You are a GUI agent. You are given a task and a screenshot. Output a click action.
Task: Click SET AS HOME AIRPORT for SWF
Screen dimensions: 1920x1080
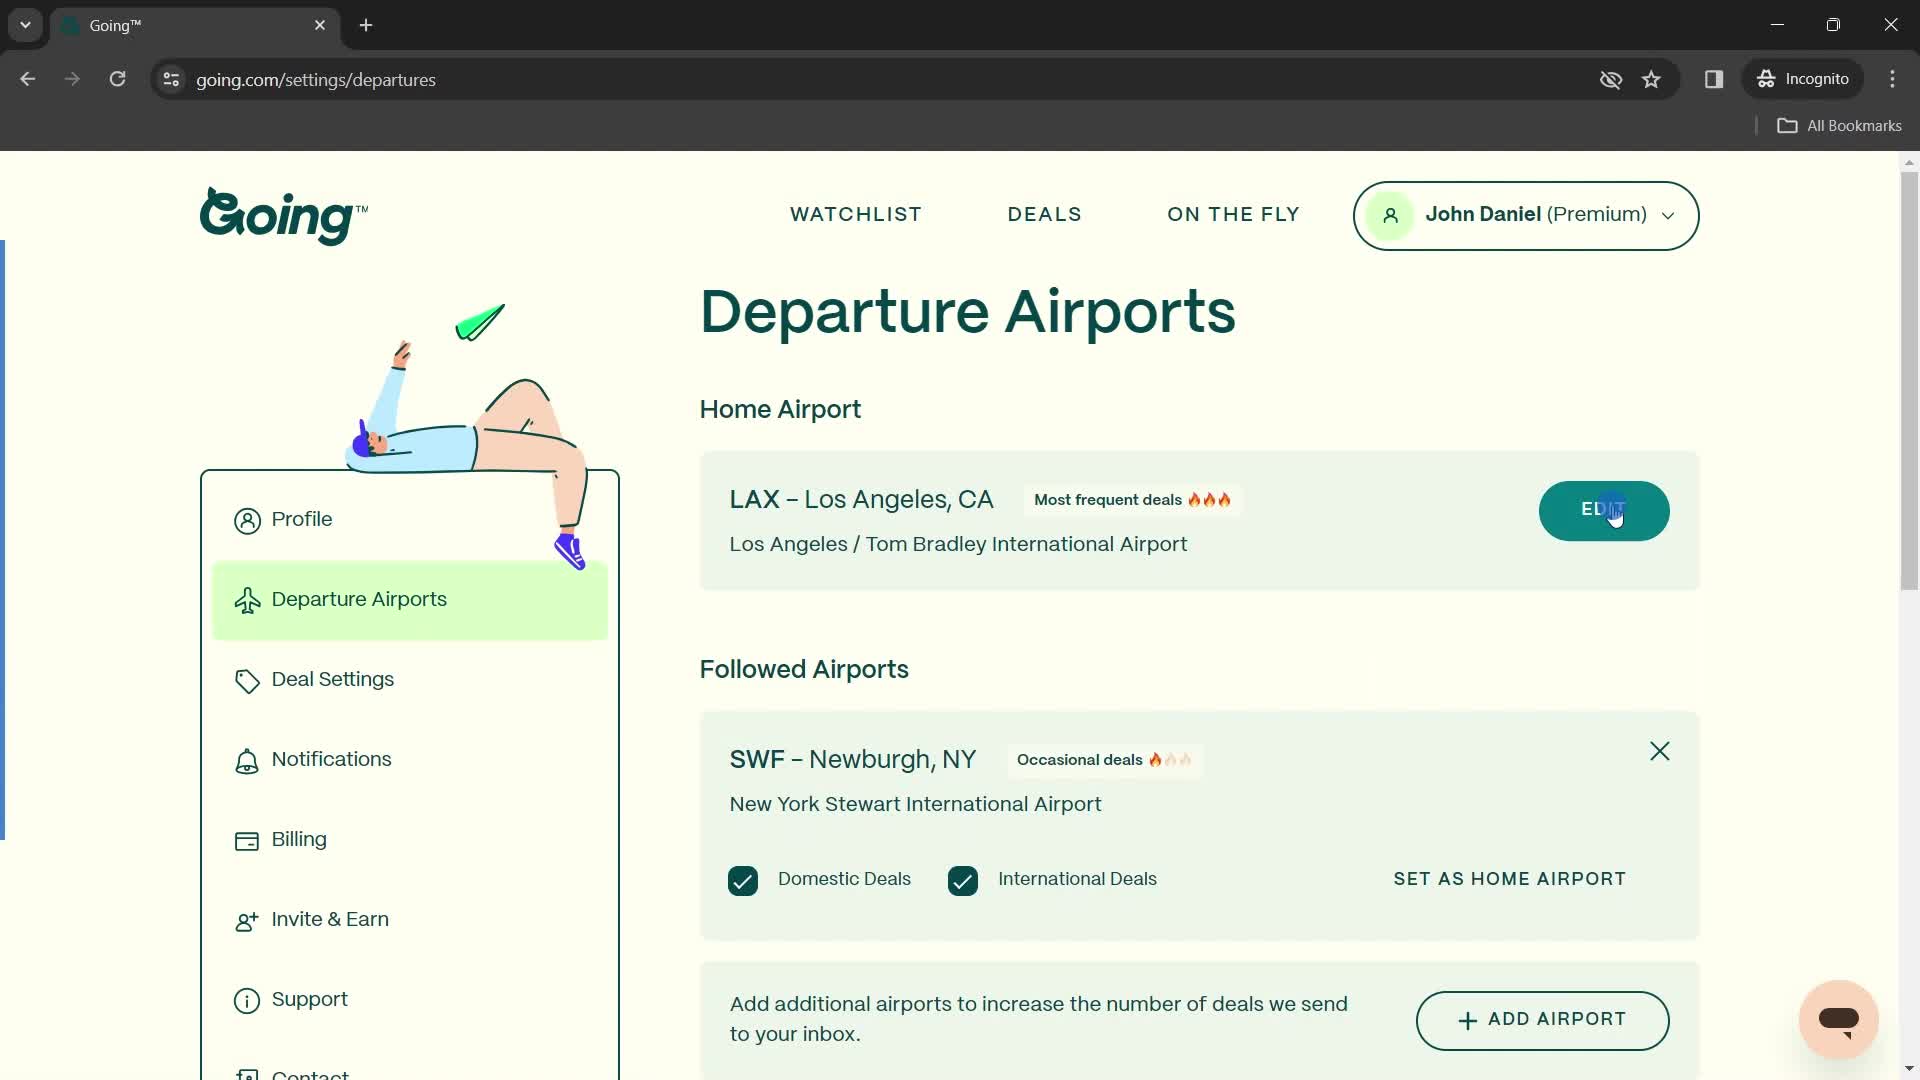click(x=1509, y=878)
